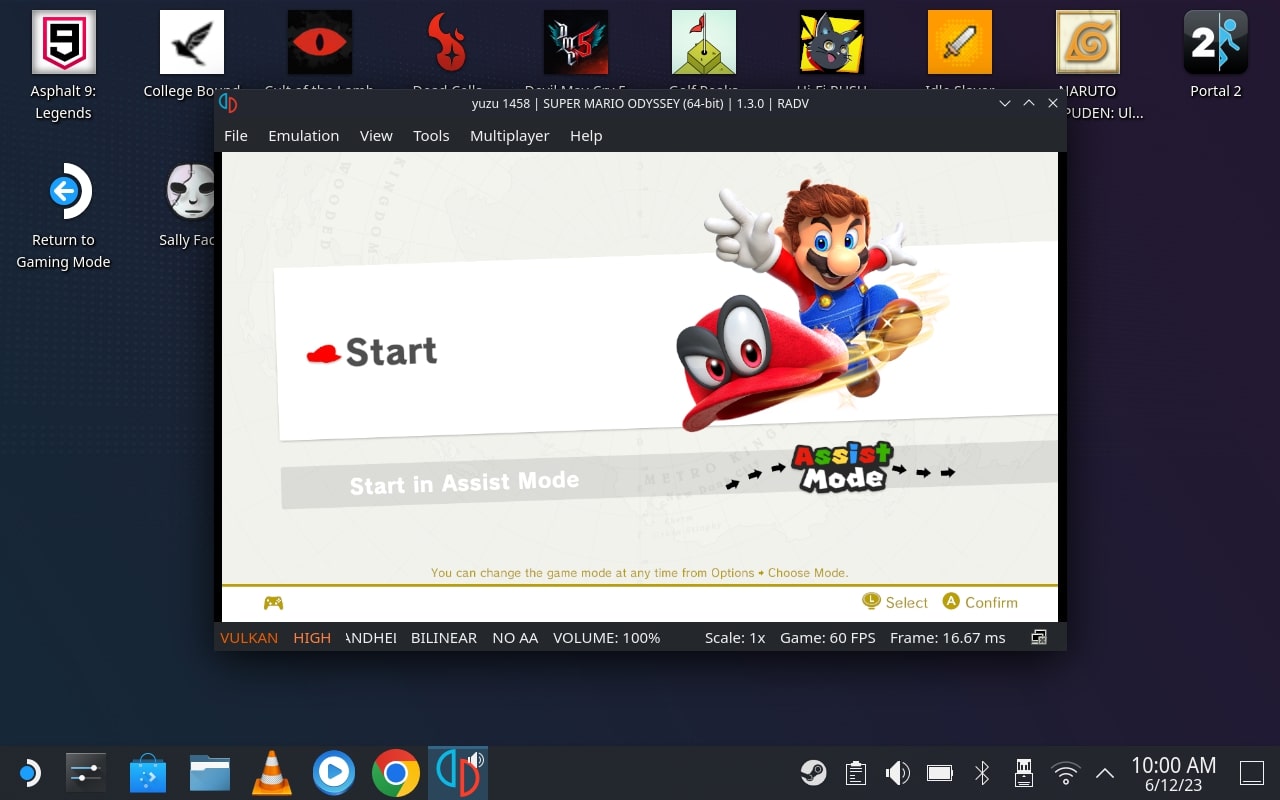Open the Multiplayer menu

point(509,136)
